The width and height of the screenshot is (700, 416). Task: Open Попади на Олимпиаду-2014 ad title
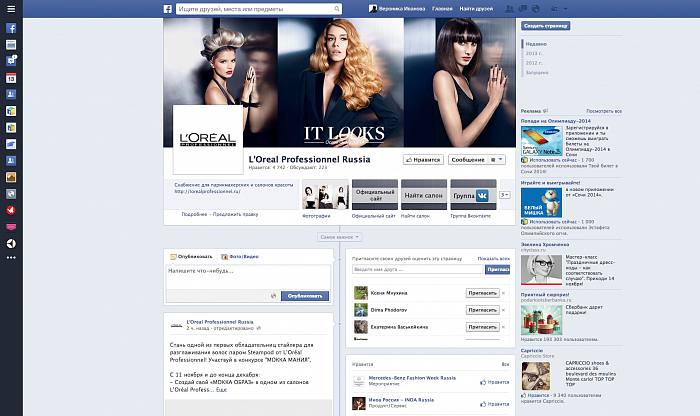click(555, 121)
